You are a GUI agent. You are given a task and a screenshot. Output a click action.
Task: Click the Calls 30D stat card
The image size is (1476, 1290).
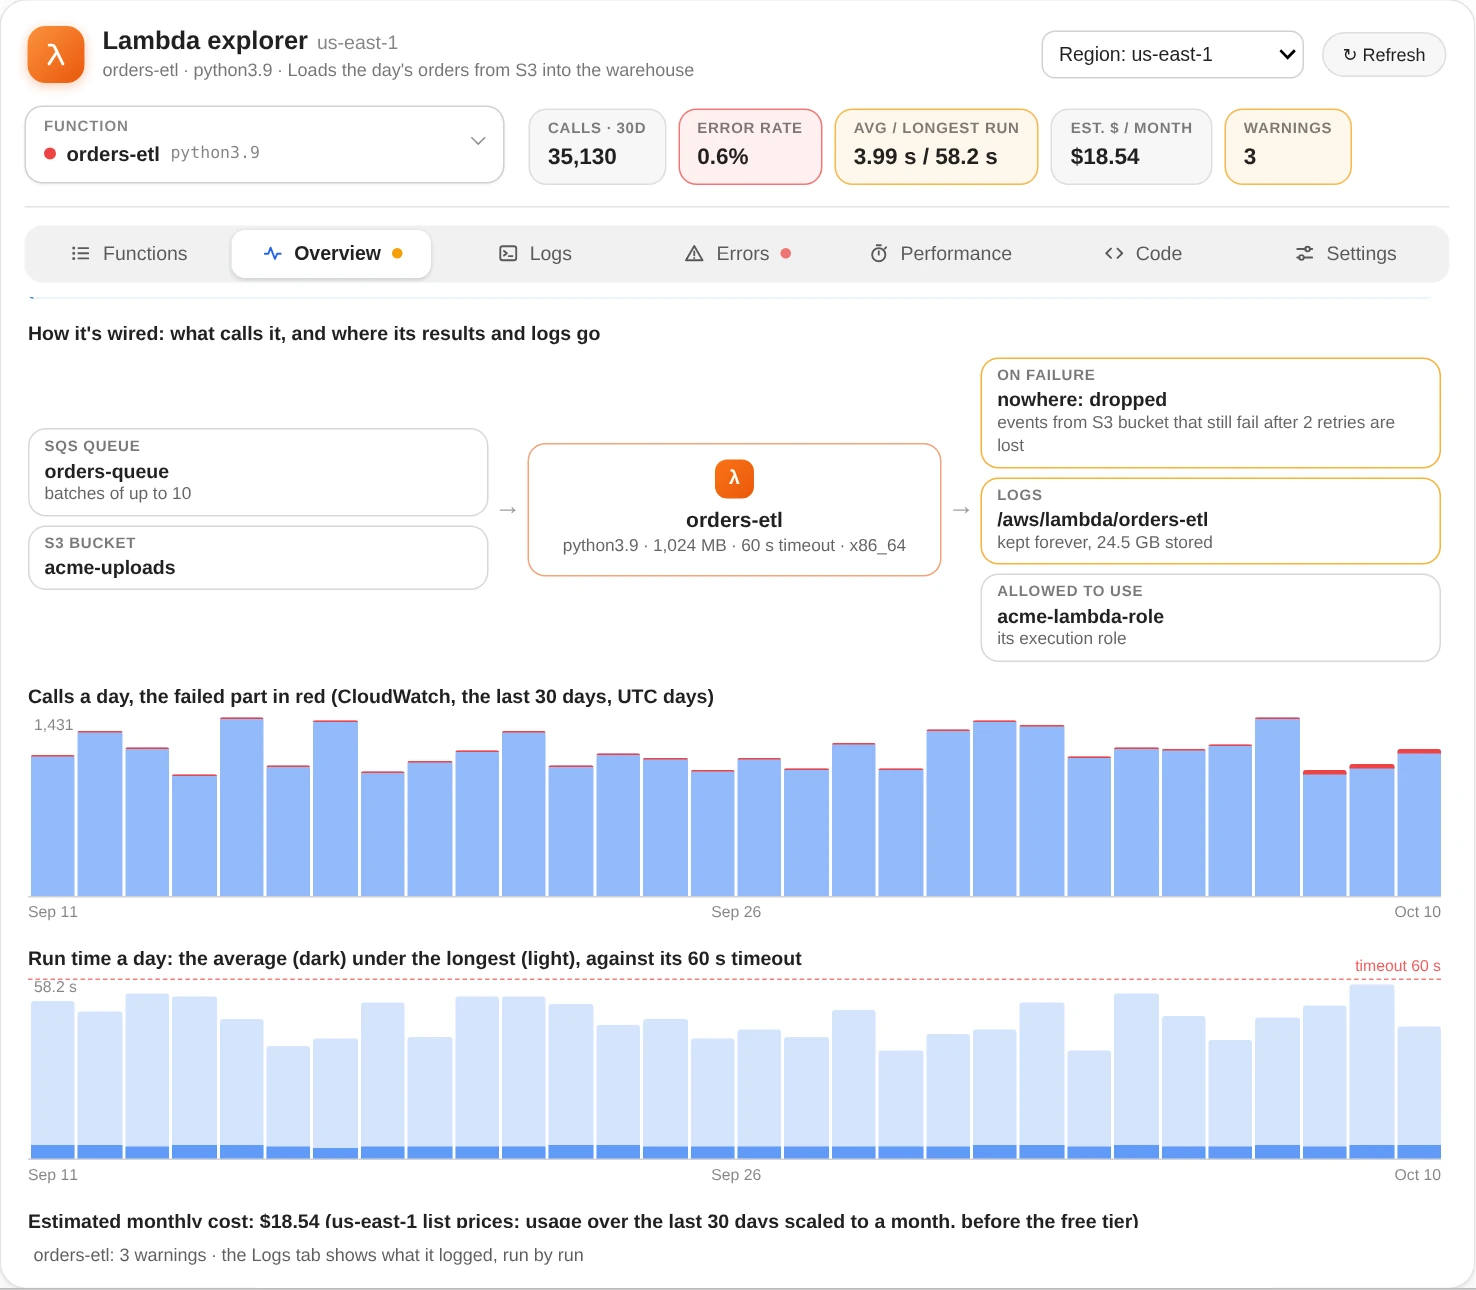[x=597, y=146]
